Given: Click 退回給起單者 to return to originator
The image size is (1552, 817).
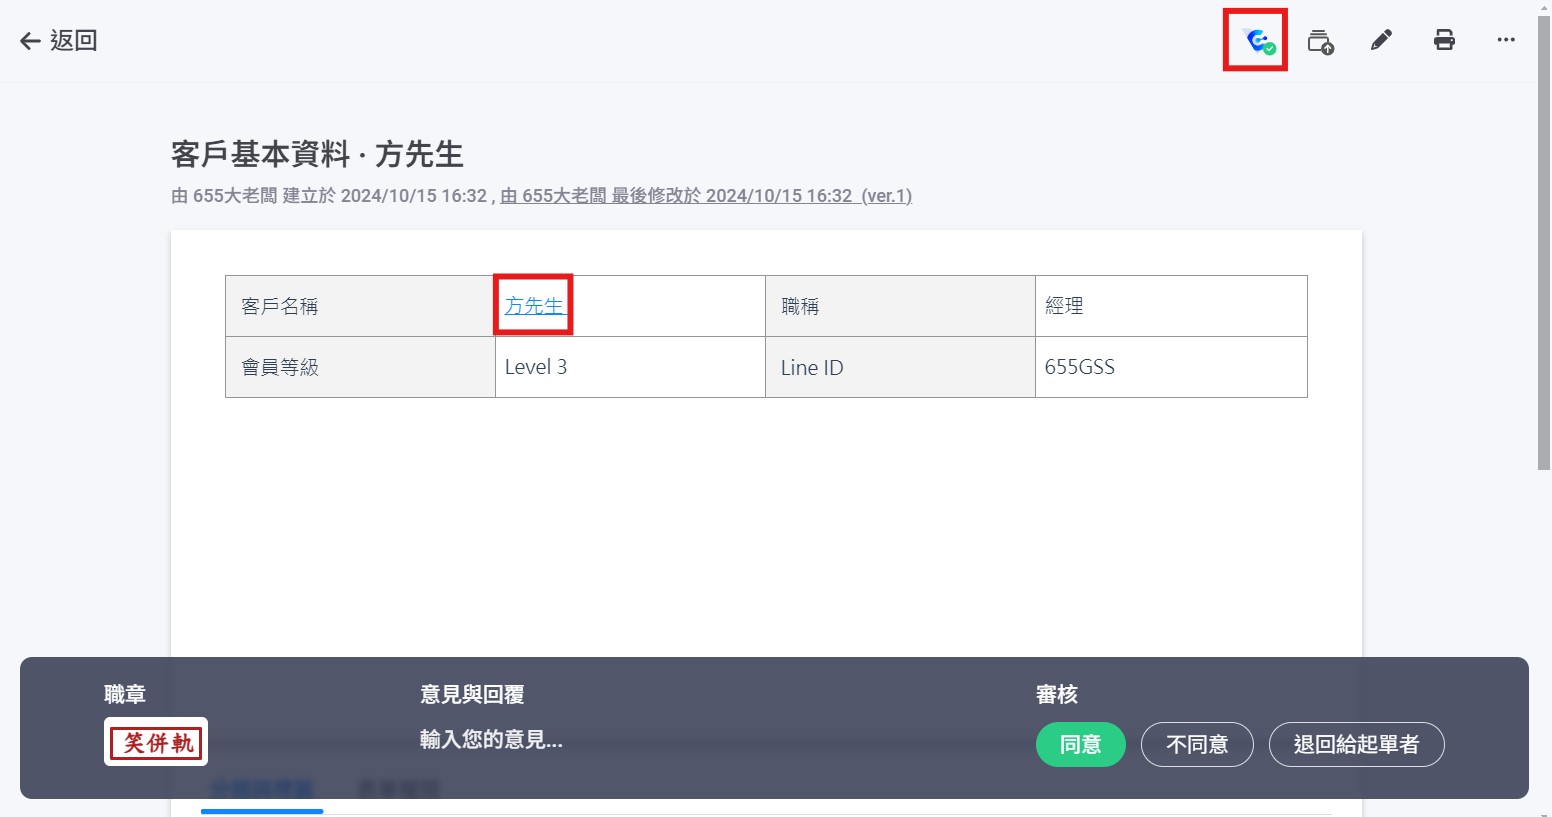Looking at the screenshot, I should [x=1356, y=745].
